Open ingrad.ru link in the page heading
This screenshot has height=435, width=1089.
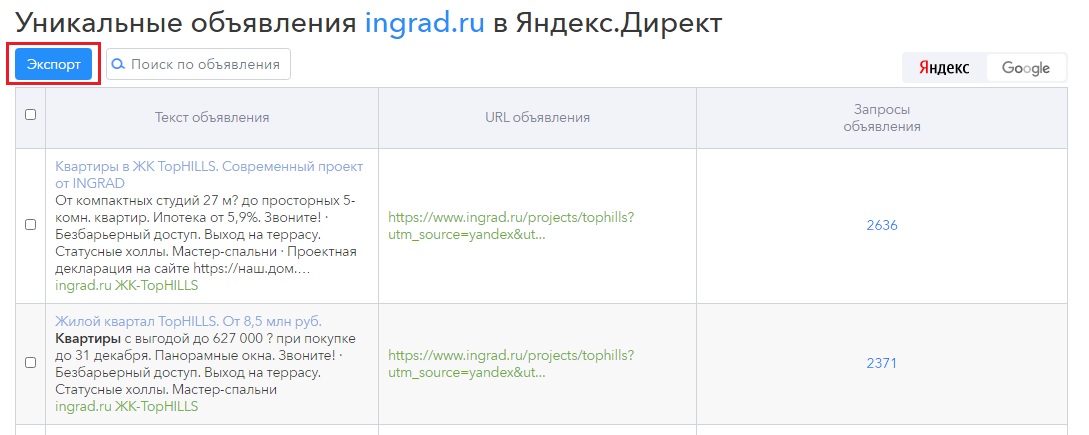(x=424, y=23)
